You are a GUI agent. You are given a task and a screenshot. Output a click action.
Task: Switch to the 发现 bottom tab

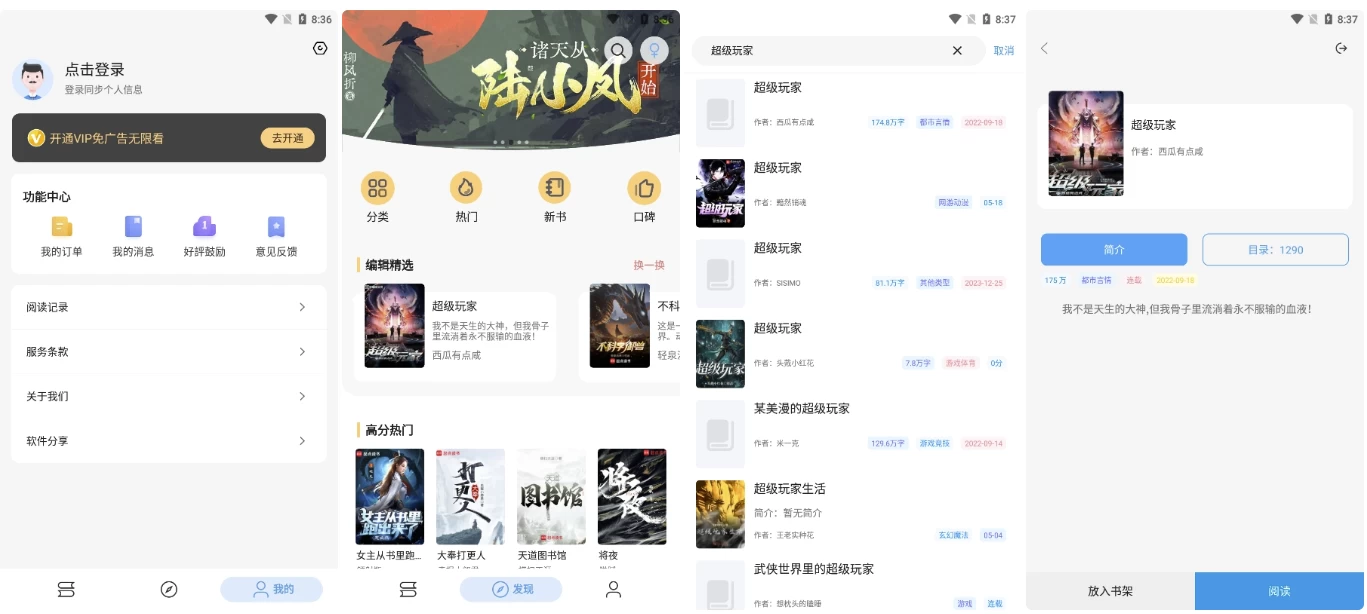tap(511, 589)
